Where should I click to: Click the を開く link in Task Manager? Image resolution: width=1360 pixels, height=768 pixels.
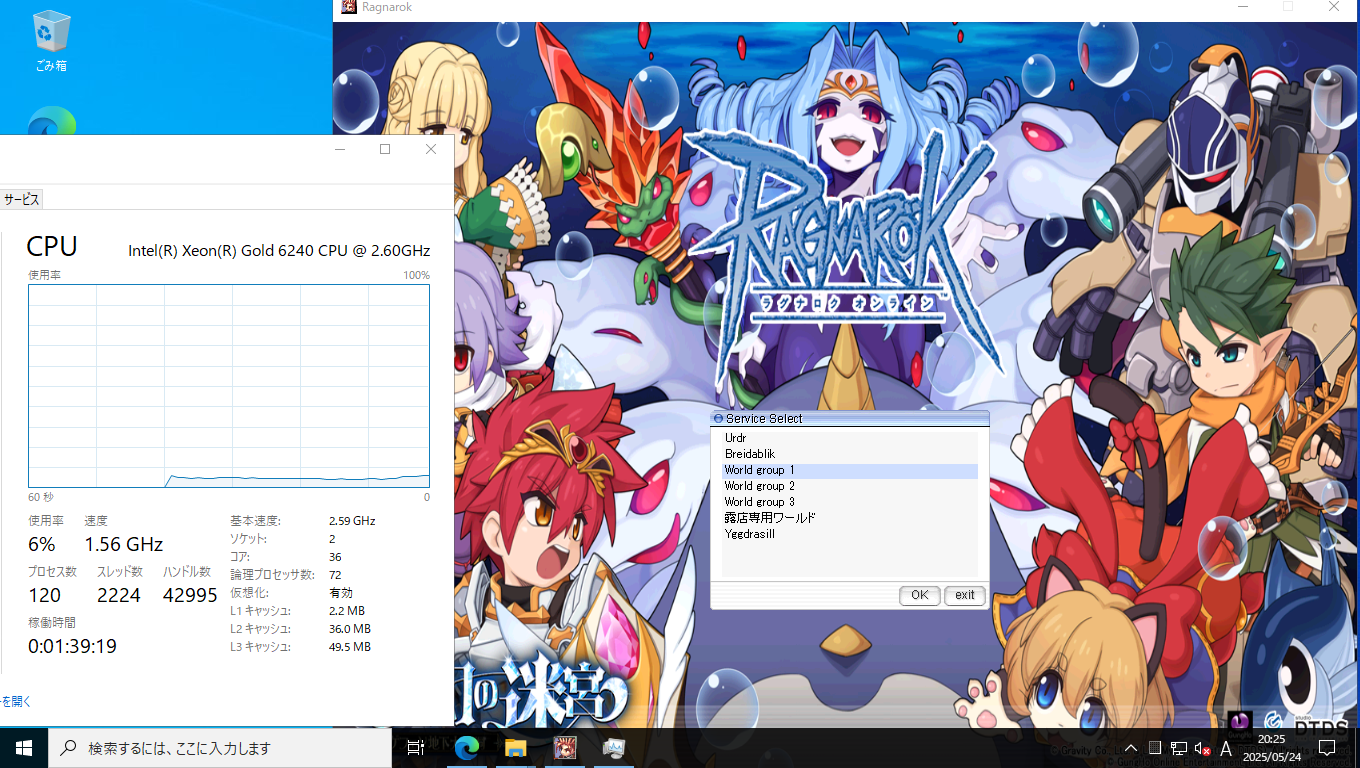click(x=16, y=701)
